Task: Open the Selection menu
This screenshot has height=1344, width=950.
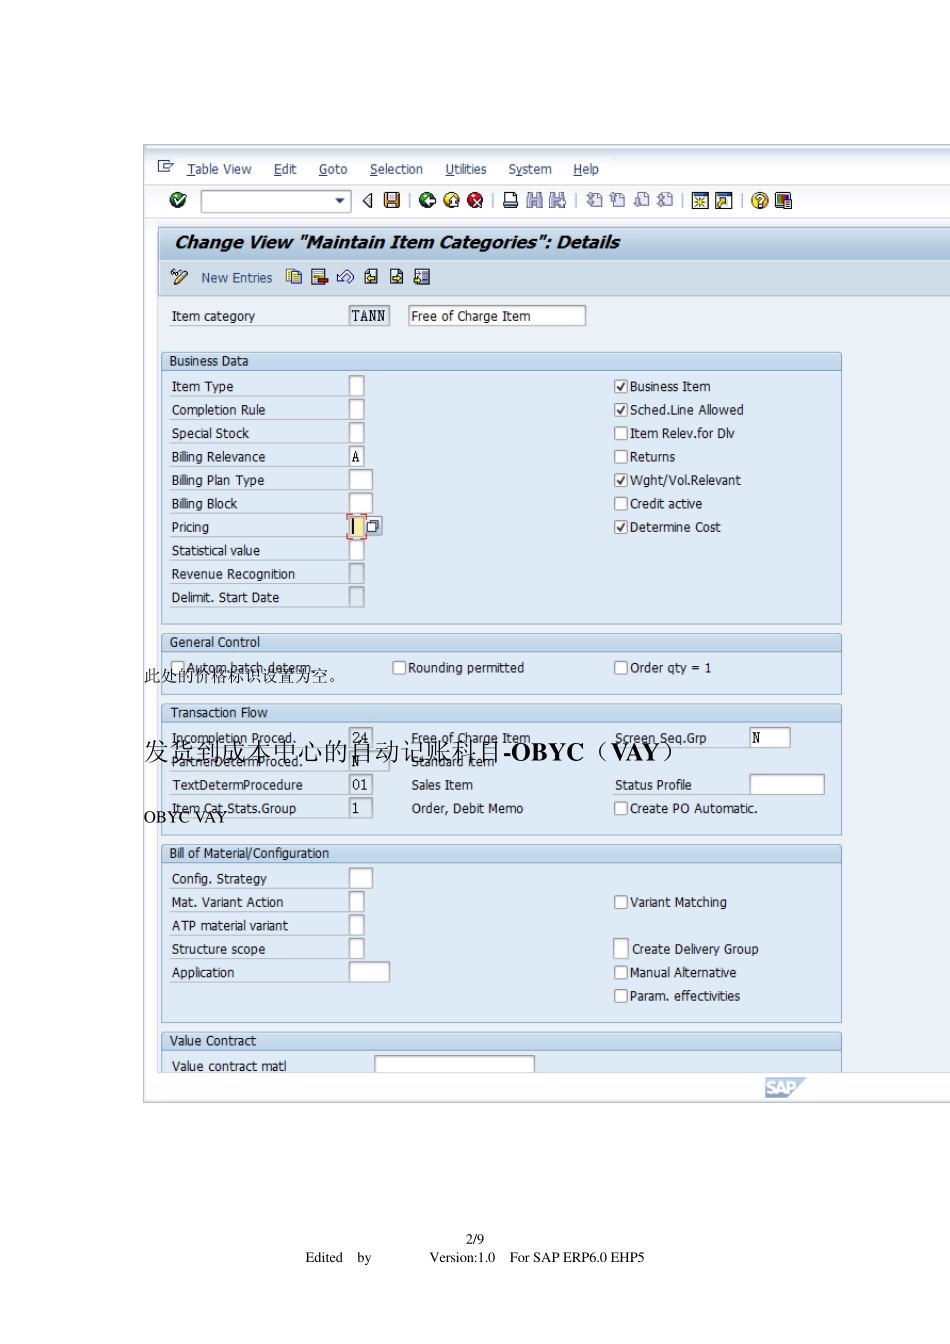Action: [396, 169]
